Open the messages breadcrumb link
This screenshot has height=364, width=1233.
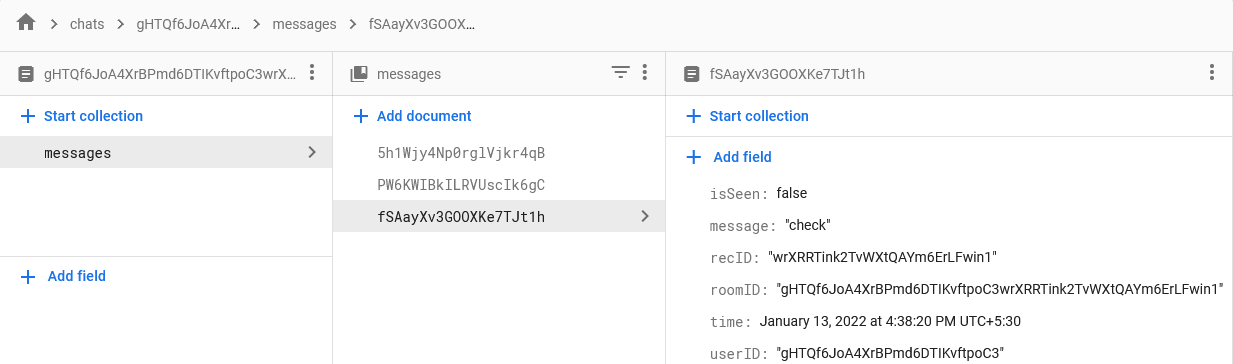click(305, 24)
